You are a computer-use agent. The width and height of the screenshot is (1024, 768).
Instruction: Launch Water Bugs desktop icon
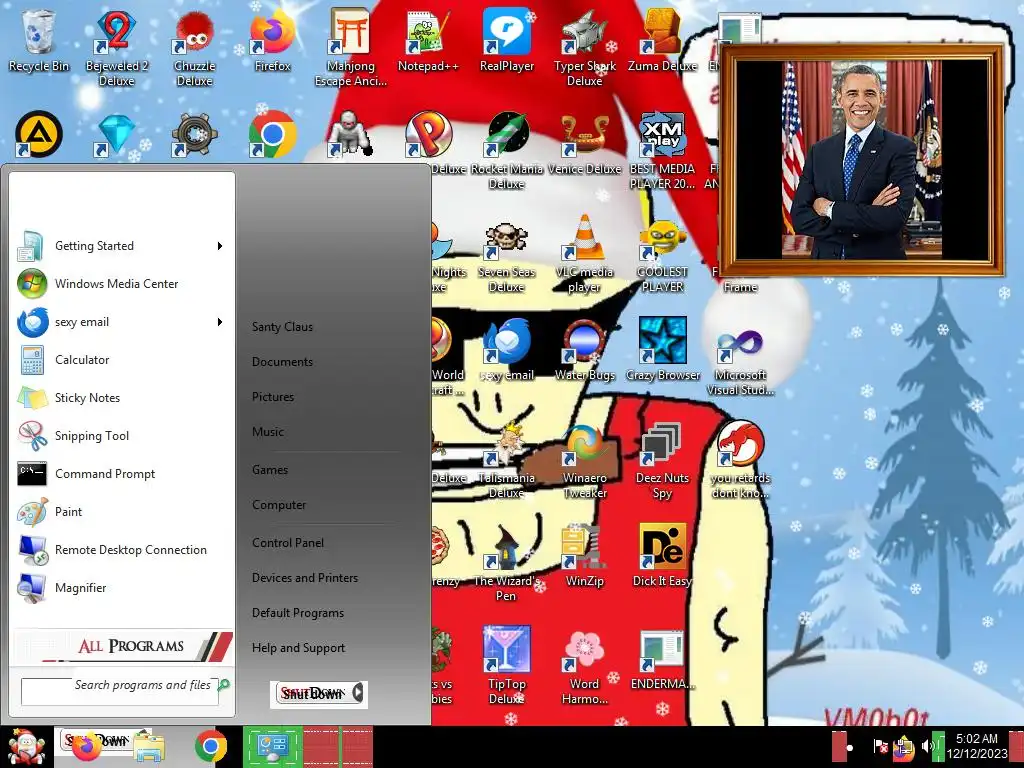[x=584, y=350]
